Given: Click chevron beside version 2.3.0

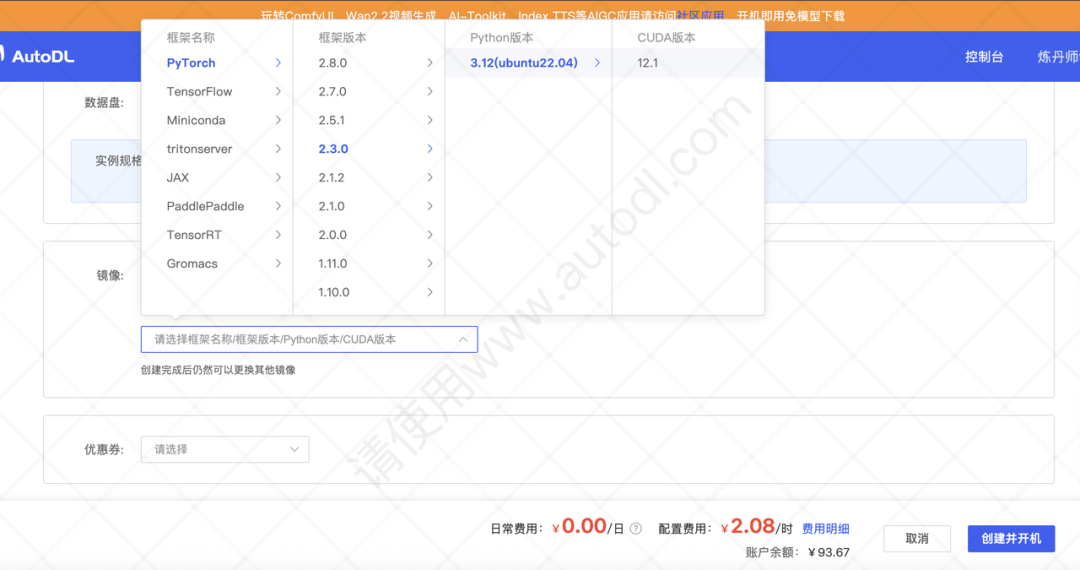Looking at the screenshot, I should [x=430, y=149].
